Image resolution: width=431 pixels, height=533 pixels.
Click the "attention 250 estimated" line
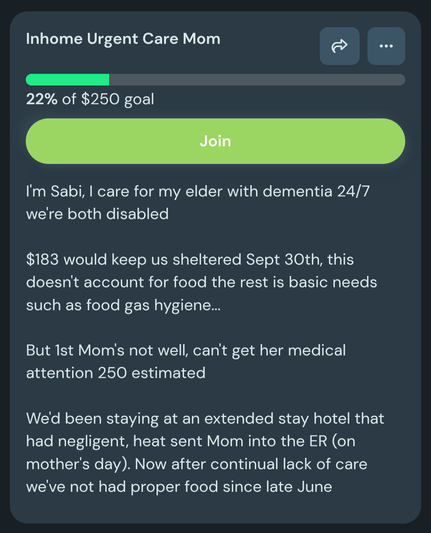(x=116, y=373)
